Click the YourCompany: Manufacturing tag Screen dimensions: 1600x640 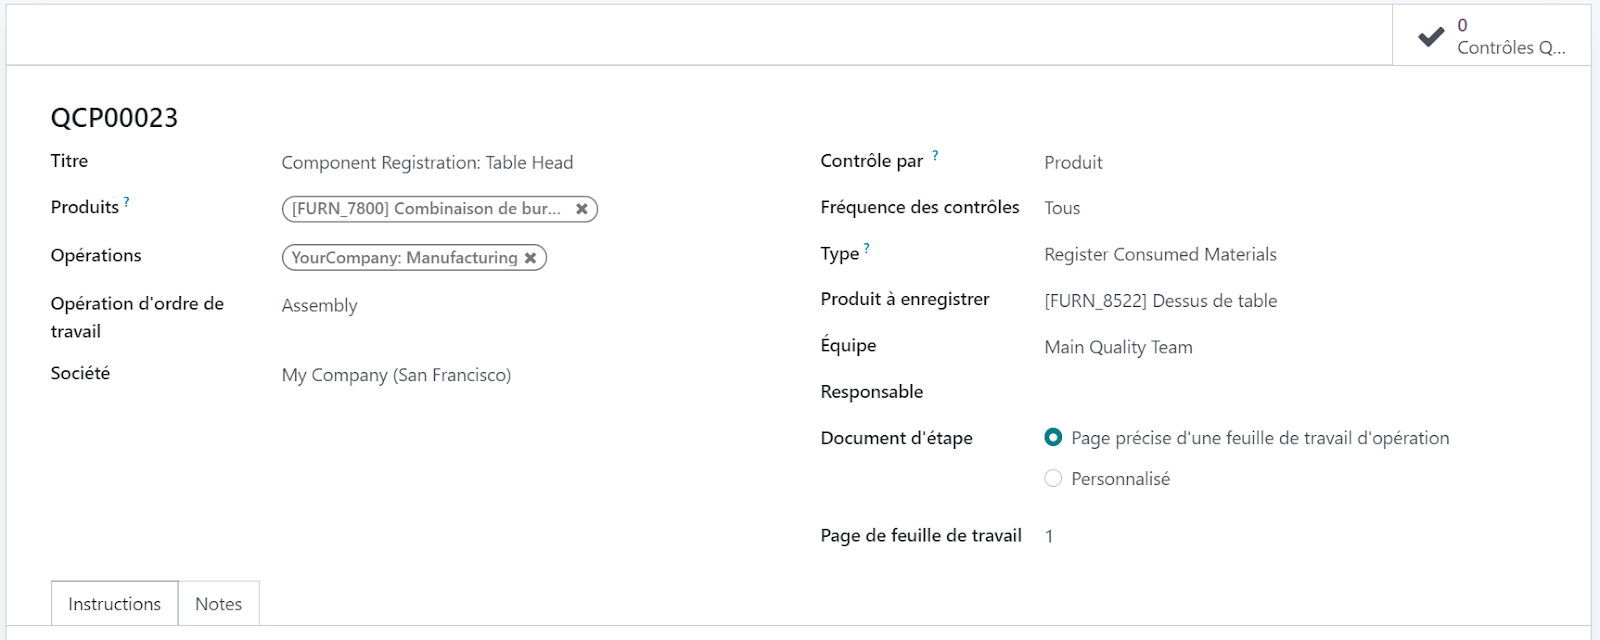tap(404, 258)
